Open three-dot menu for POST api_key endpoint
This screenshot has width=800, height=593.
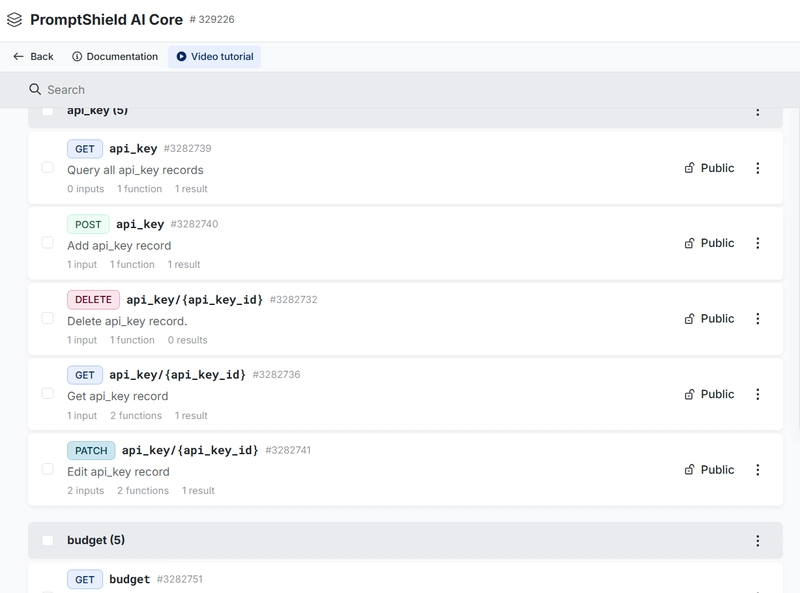click(757, 243)
